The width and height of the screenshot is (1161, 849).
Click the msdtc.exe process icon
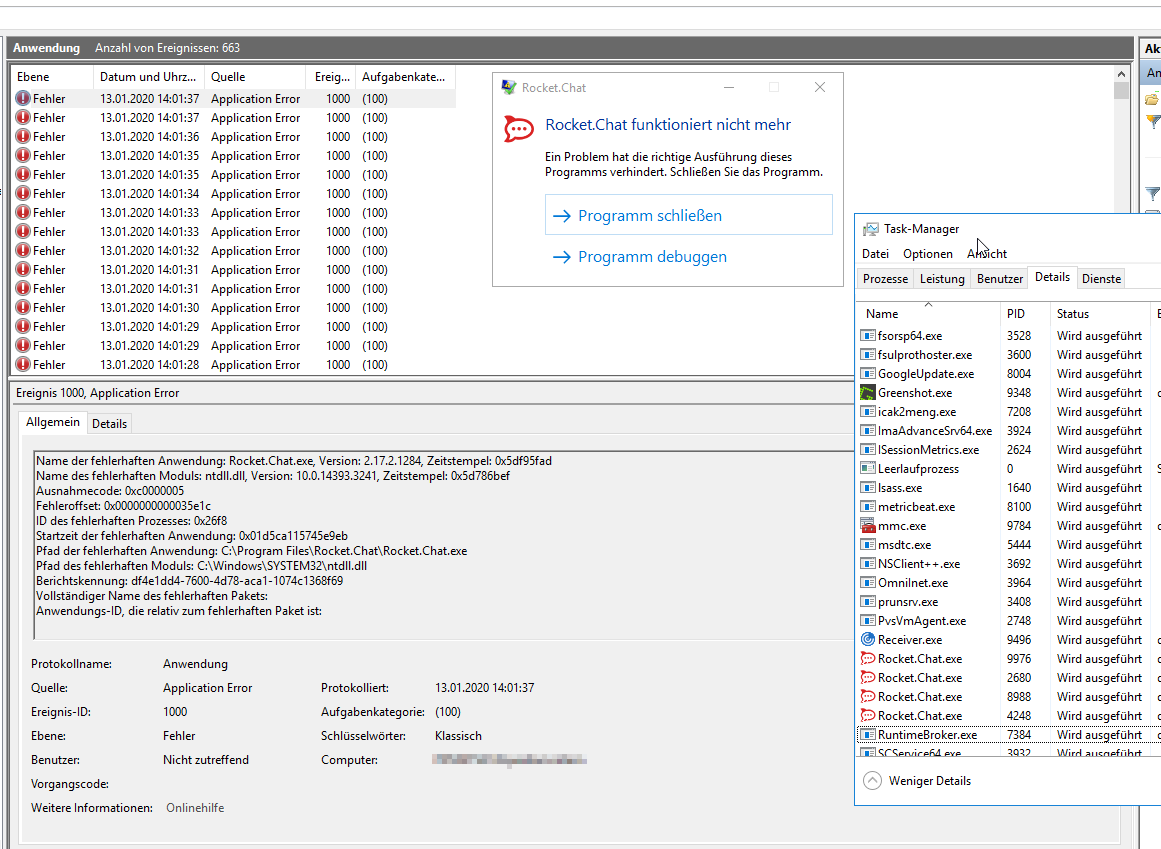(868, 545)
